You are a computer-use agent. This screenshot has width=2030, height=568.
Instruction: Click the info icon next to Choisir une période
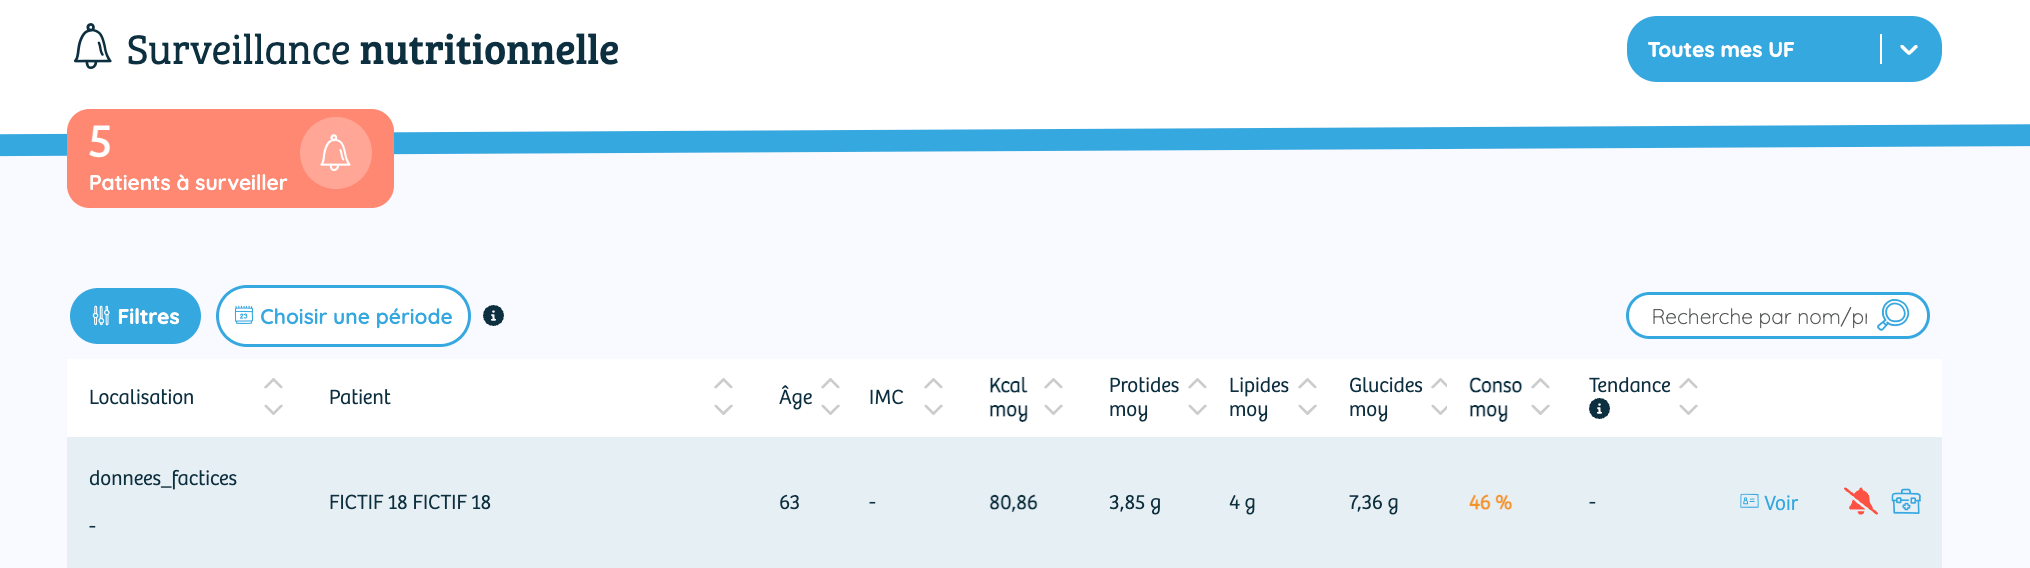coord(493,316)
